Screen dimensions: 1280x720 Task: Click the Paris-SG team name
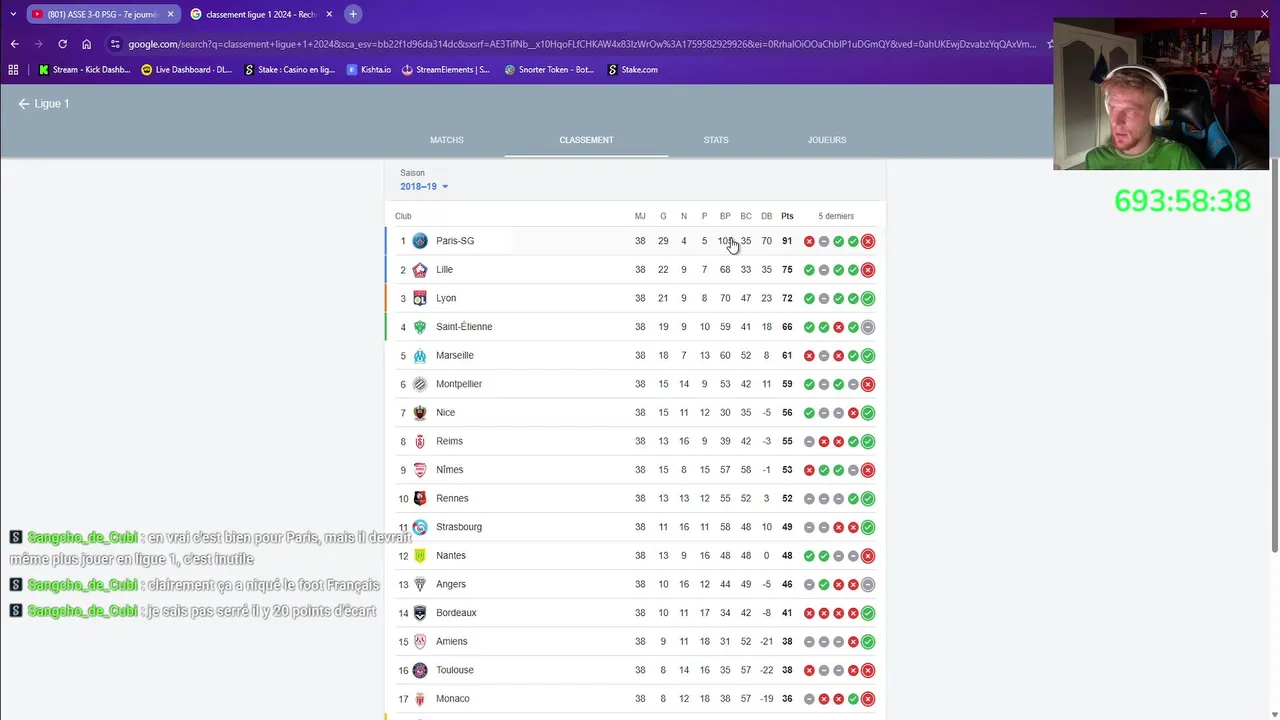point(455,241)
